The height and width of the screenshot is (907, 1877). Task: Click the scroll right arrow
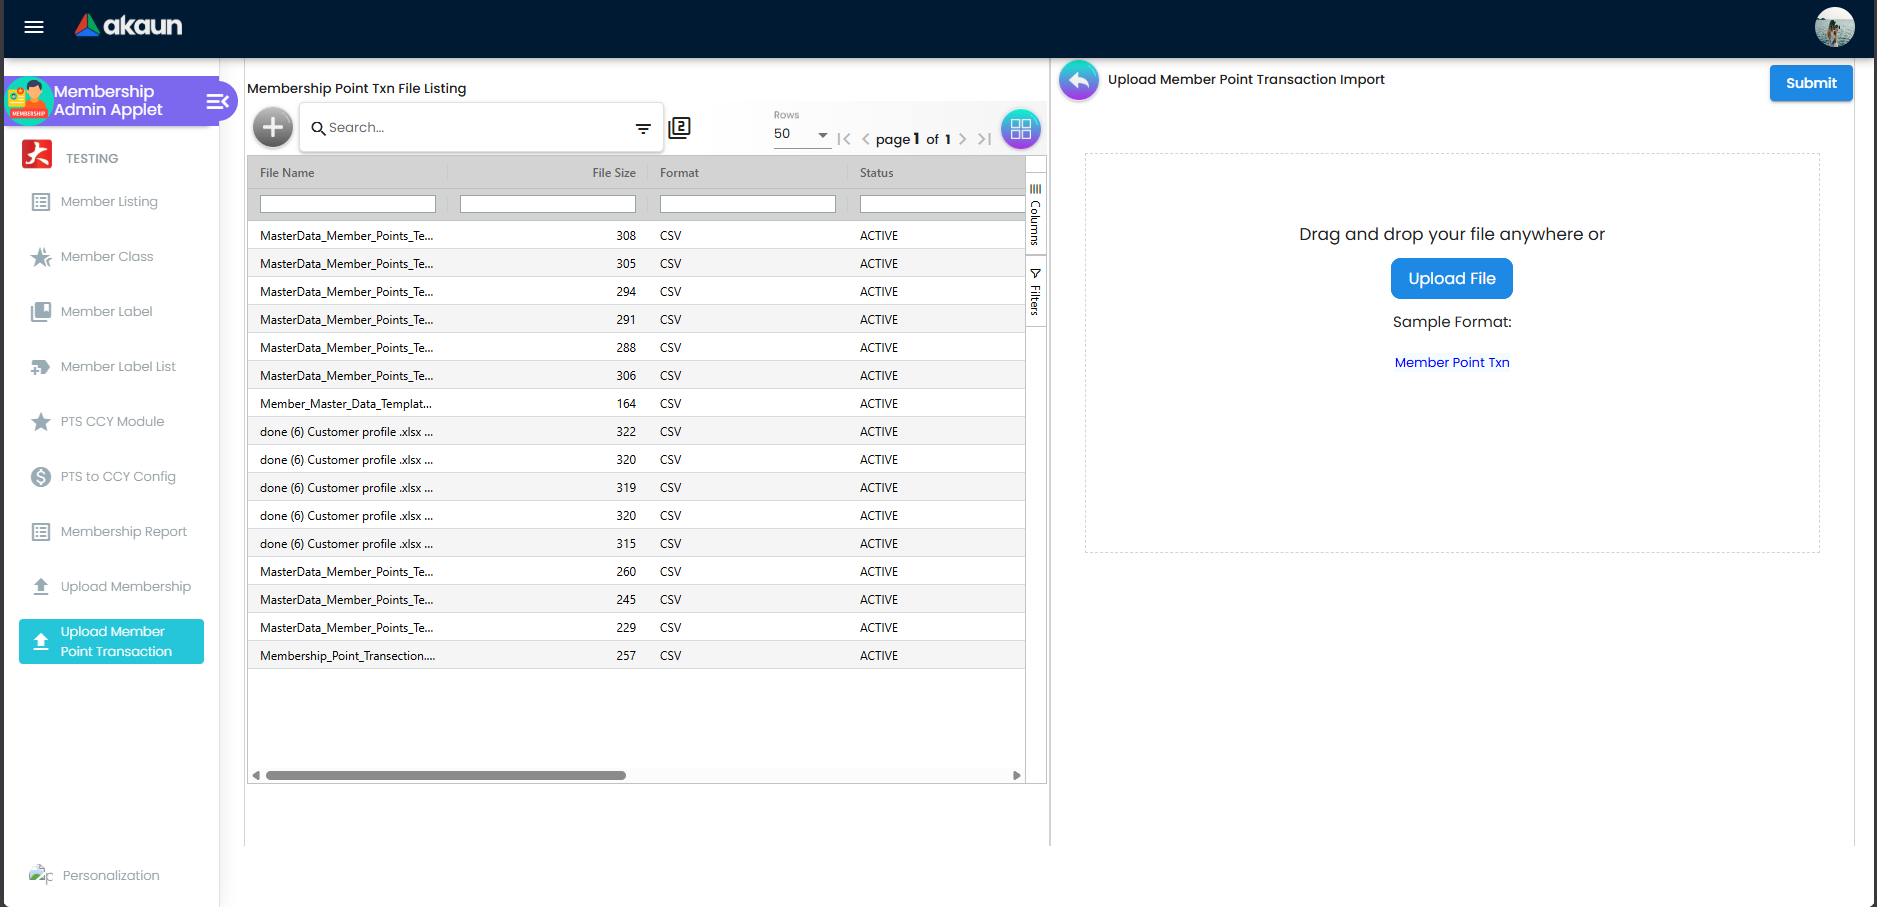pos(1017,775)
